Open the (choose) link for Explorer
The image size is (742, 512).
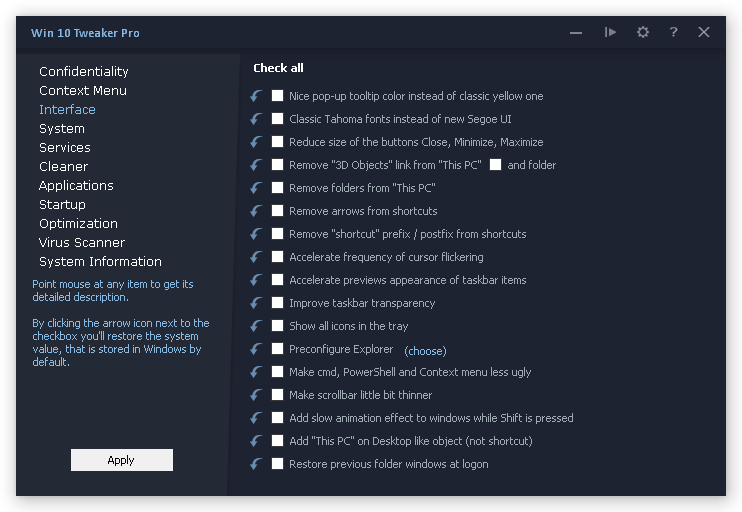[425, 351]
